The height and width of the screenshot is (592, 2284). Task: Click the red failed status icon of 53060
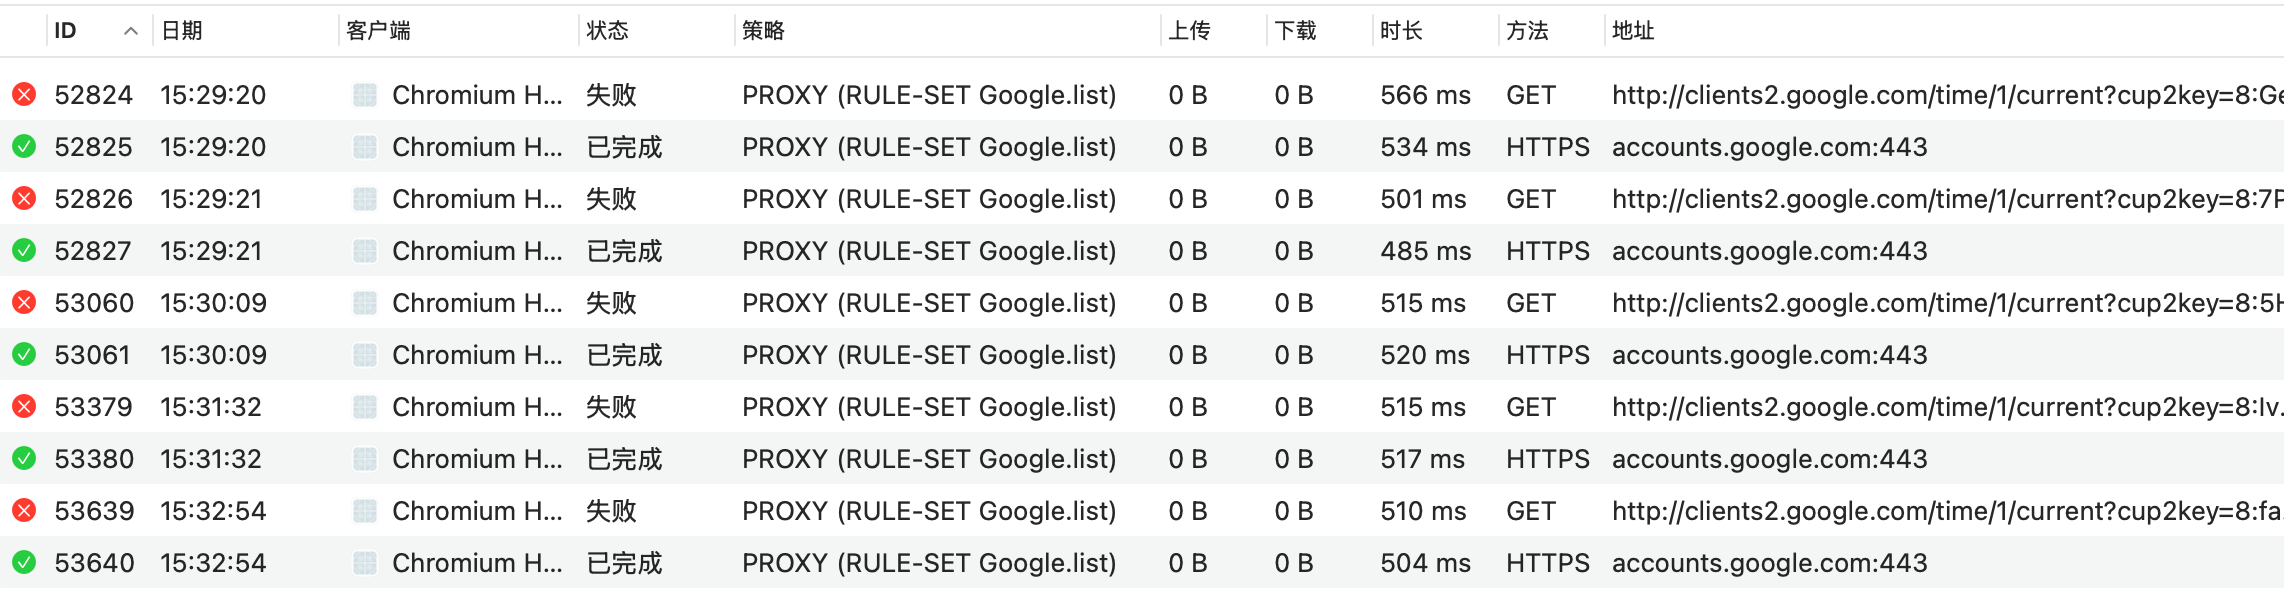tap(24, 303)
